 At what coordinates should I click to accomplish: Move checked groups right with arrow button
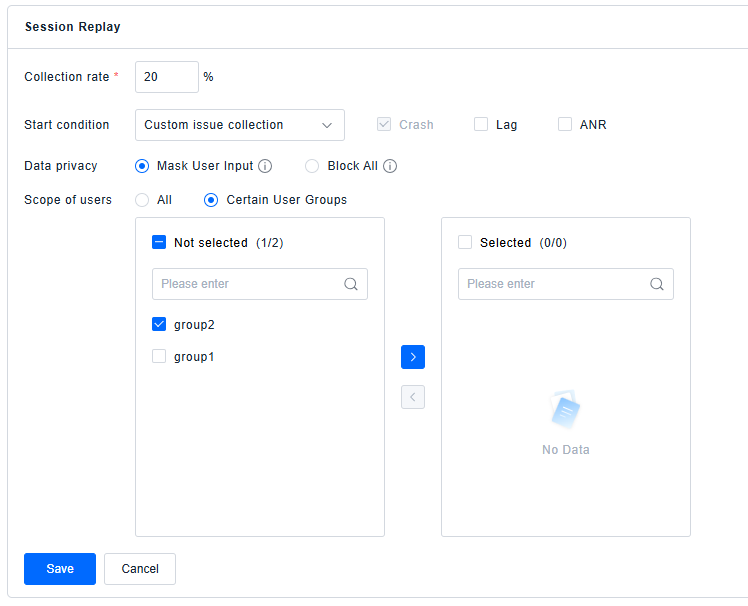[x=413, y=357]
